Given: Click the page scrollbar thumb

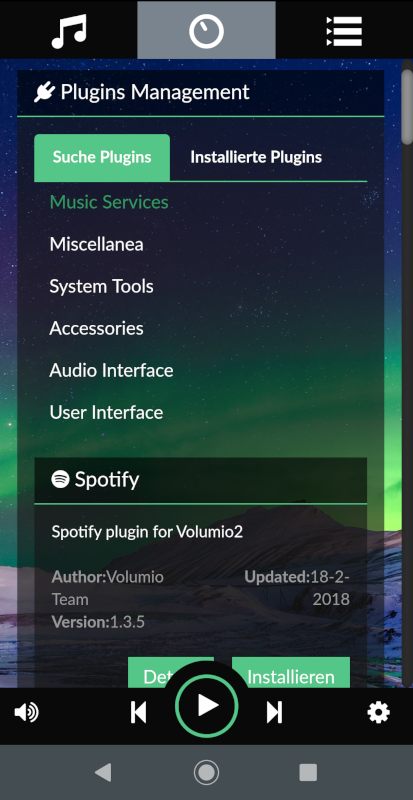Looking at the screenshot, I should coord(407,106).
